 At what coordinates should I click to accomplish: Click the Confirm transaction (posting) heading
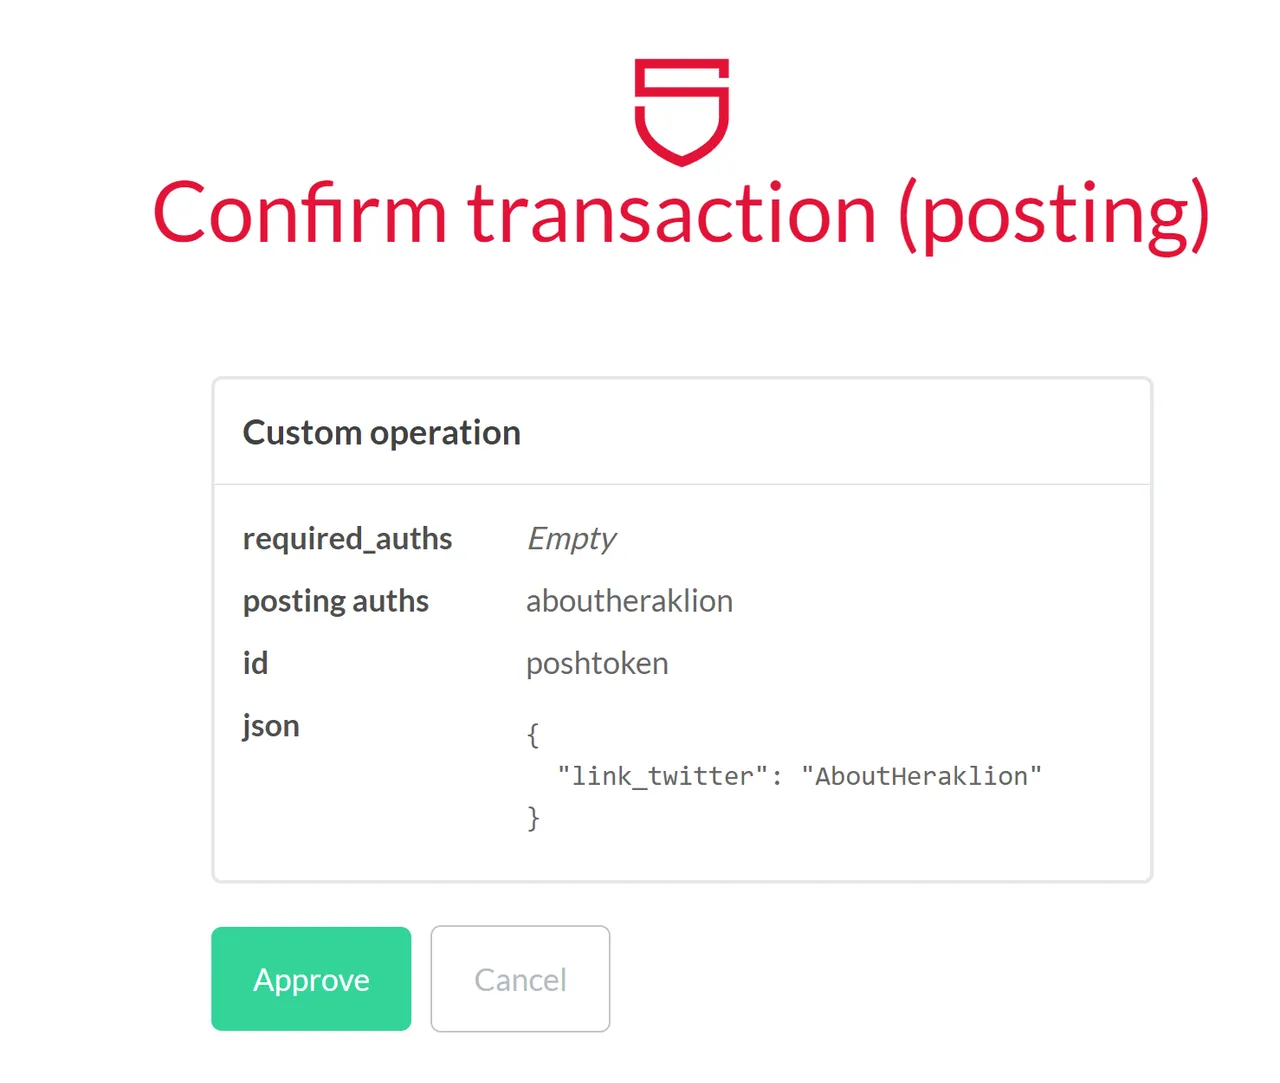[x=681, y=214]
